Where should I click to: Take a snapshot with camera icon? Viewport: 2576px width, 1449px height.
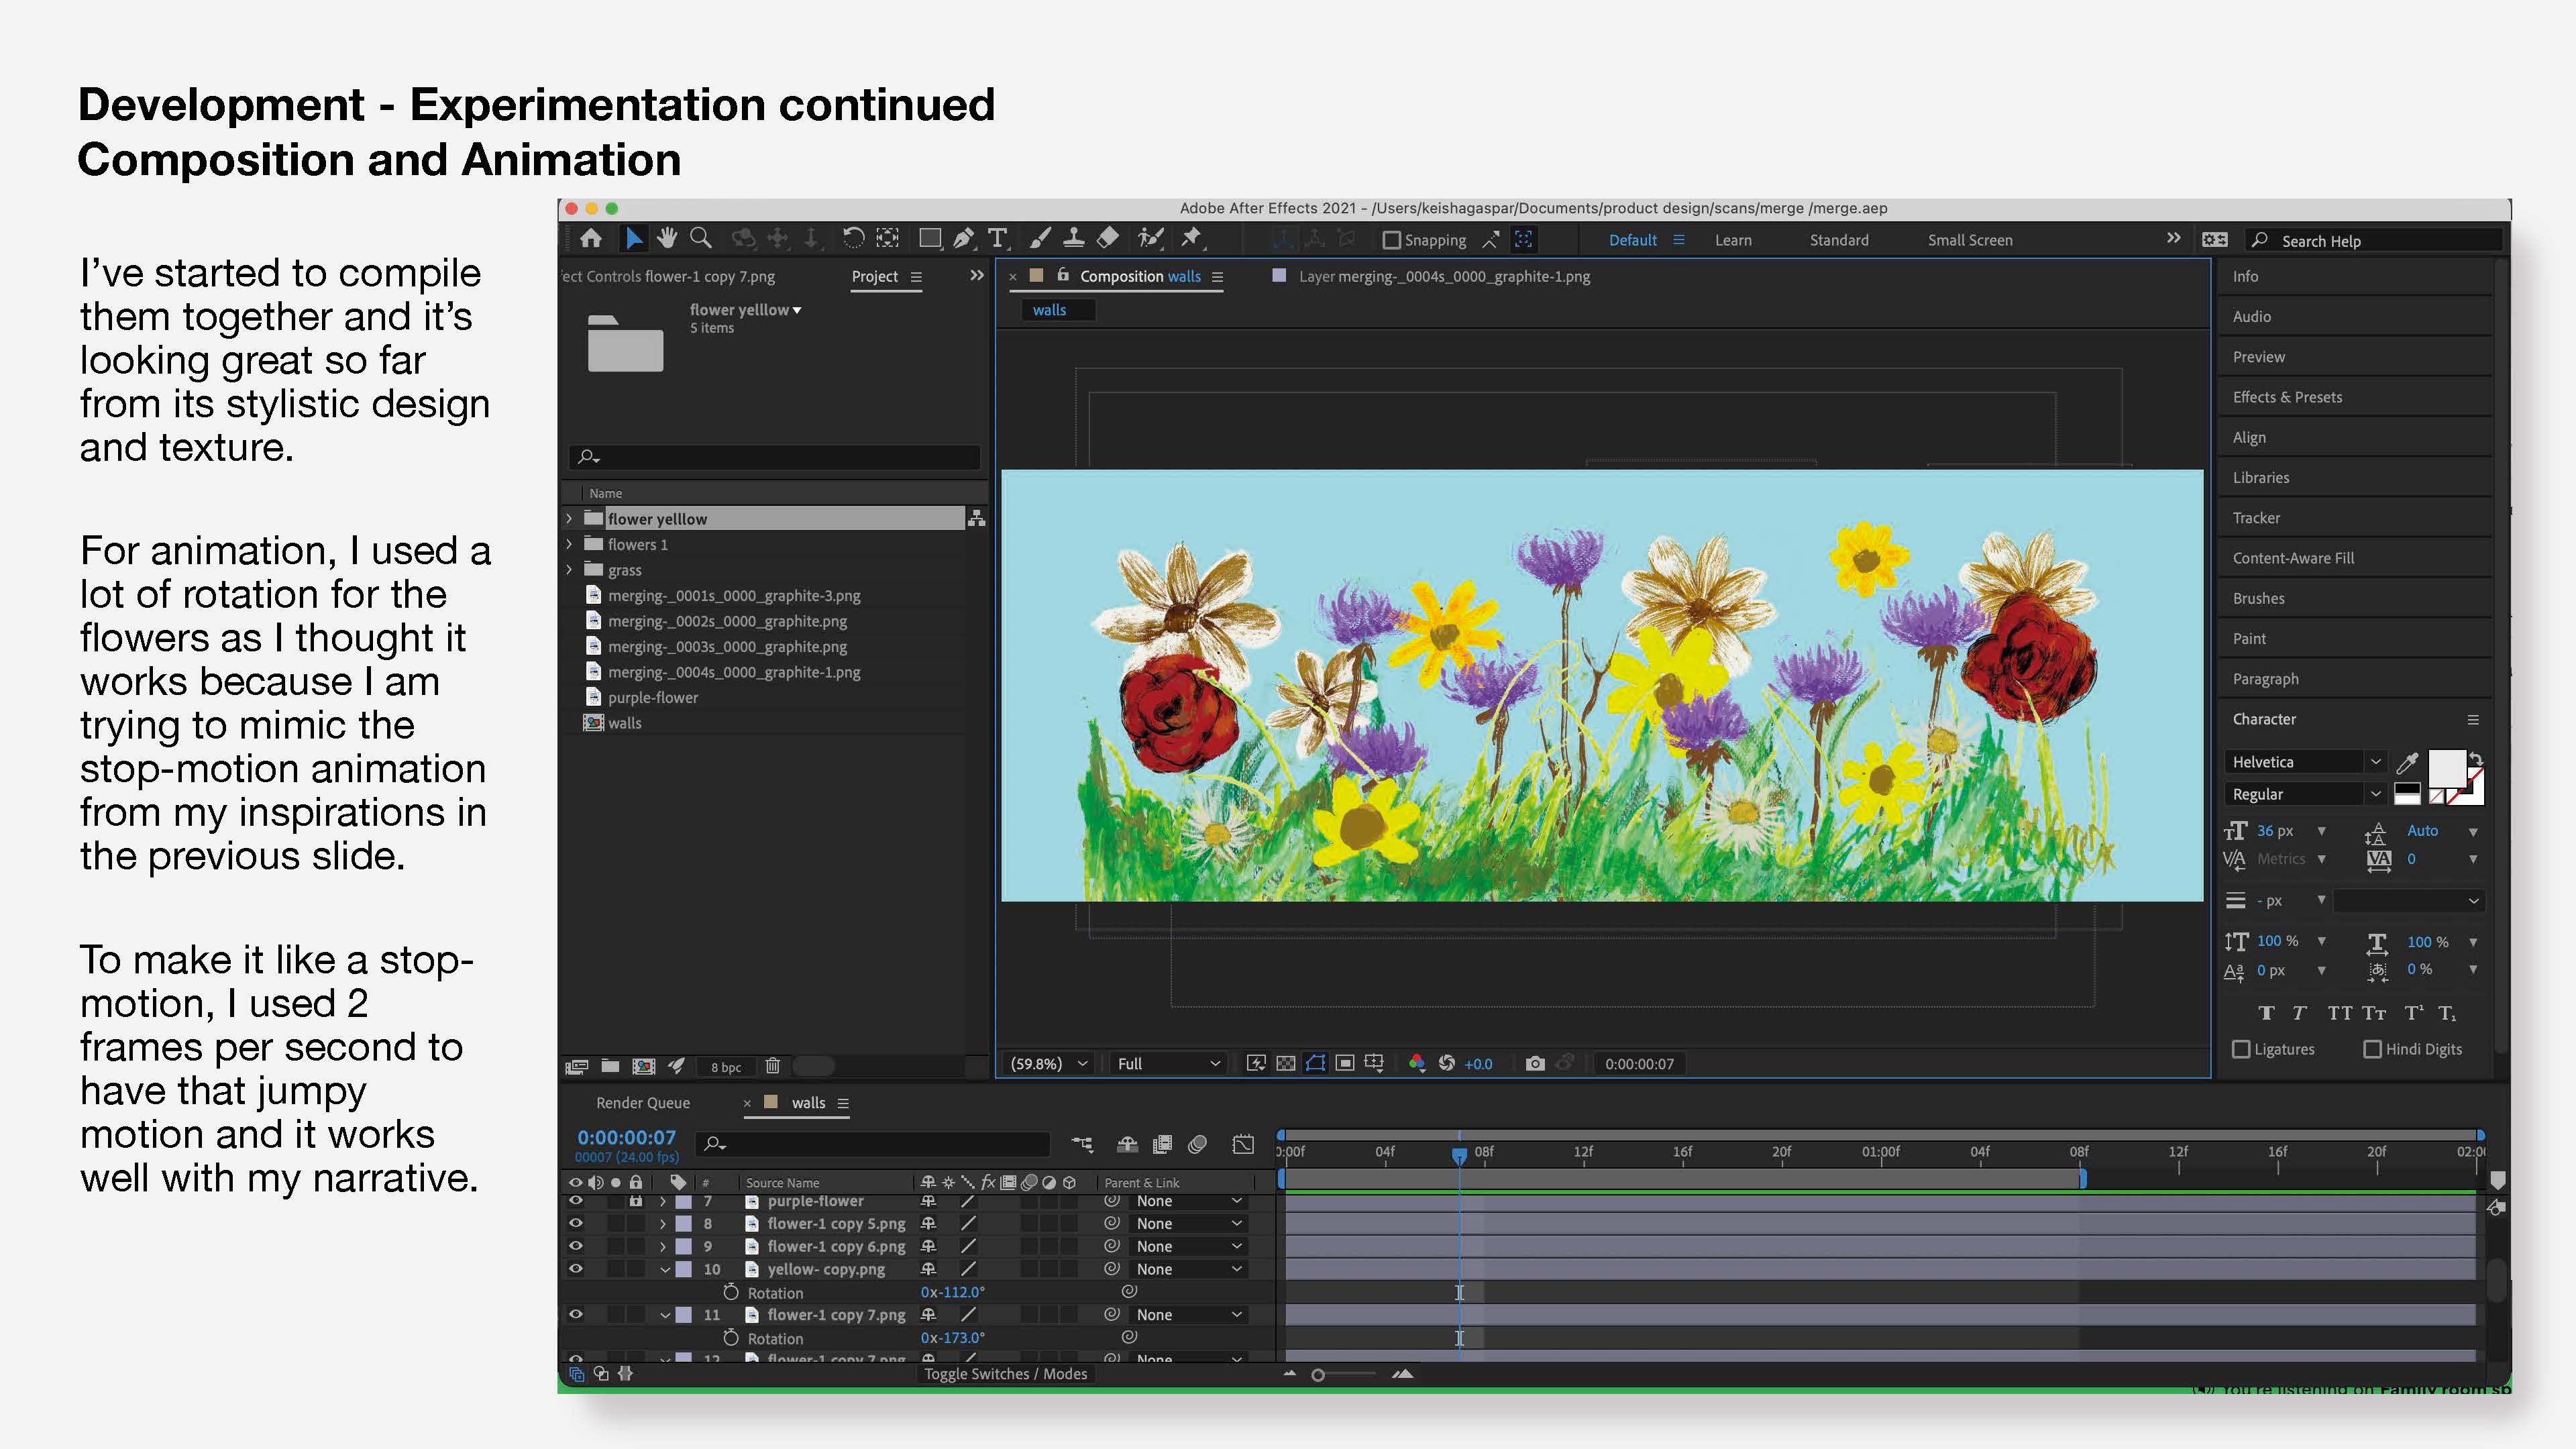[x=1534, y=1063]
